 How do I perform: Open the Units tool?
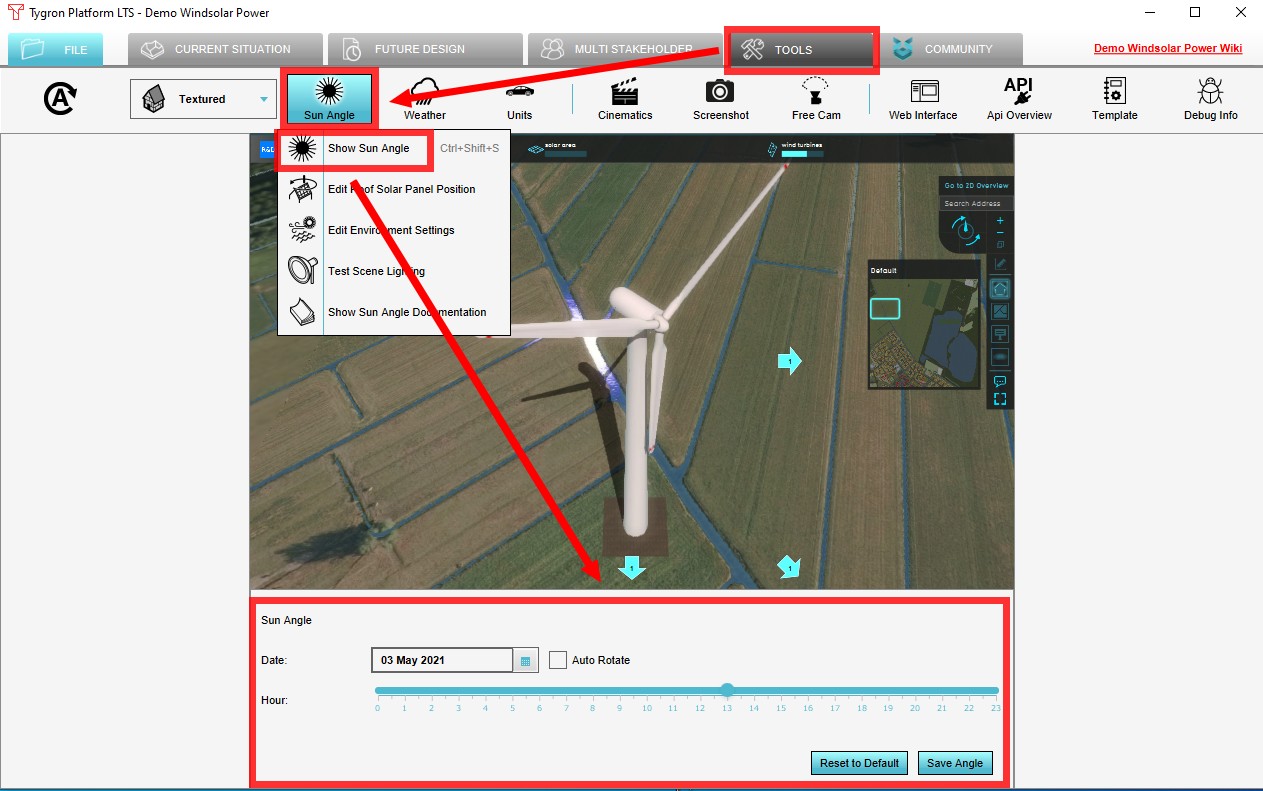click(x=519, y=99)
